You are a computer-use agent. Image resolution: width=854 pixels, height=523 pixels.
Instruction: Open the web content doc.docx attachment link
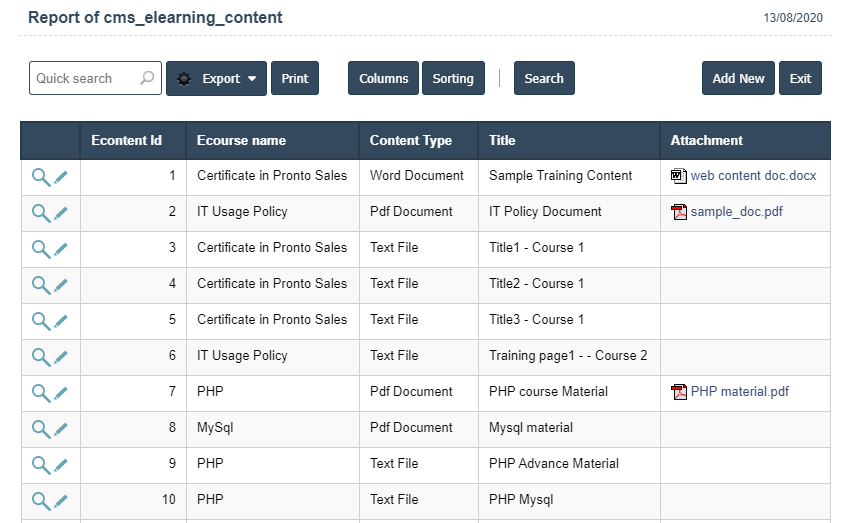click(753, 176)
